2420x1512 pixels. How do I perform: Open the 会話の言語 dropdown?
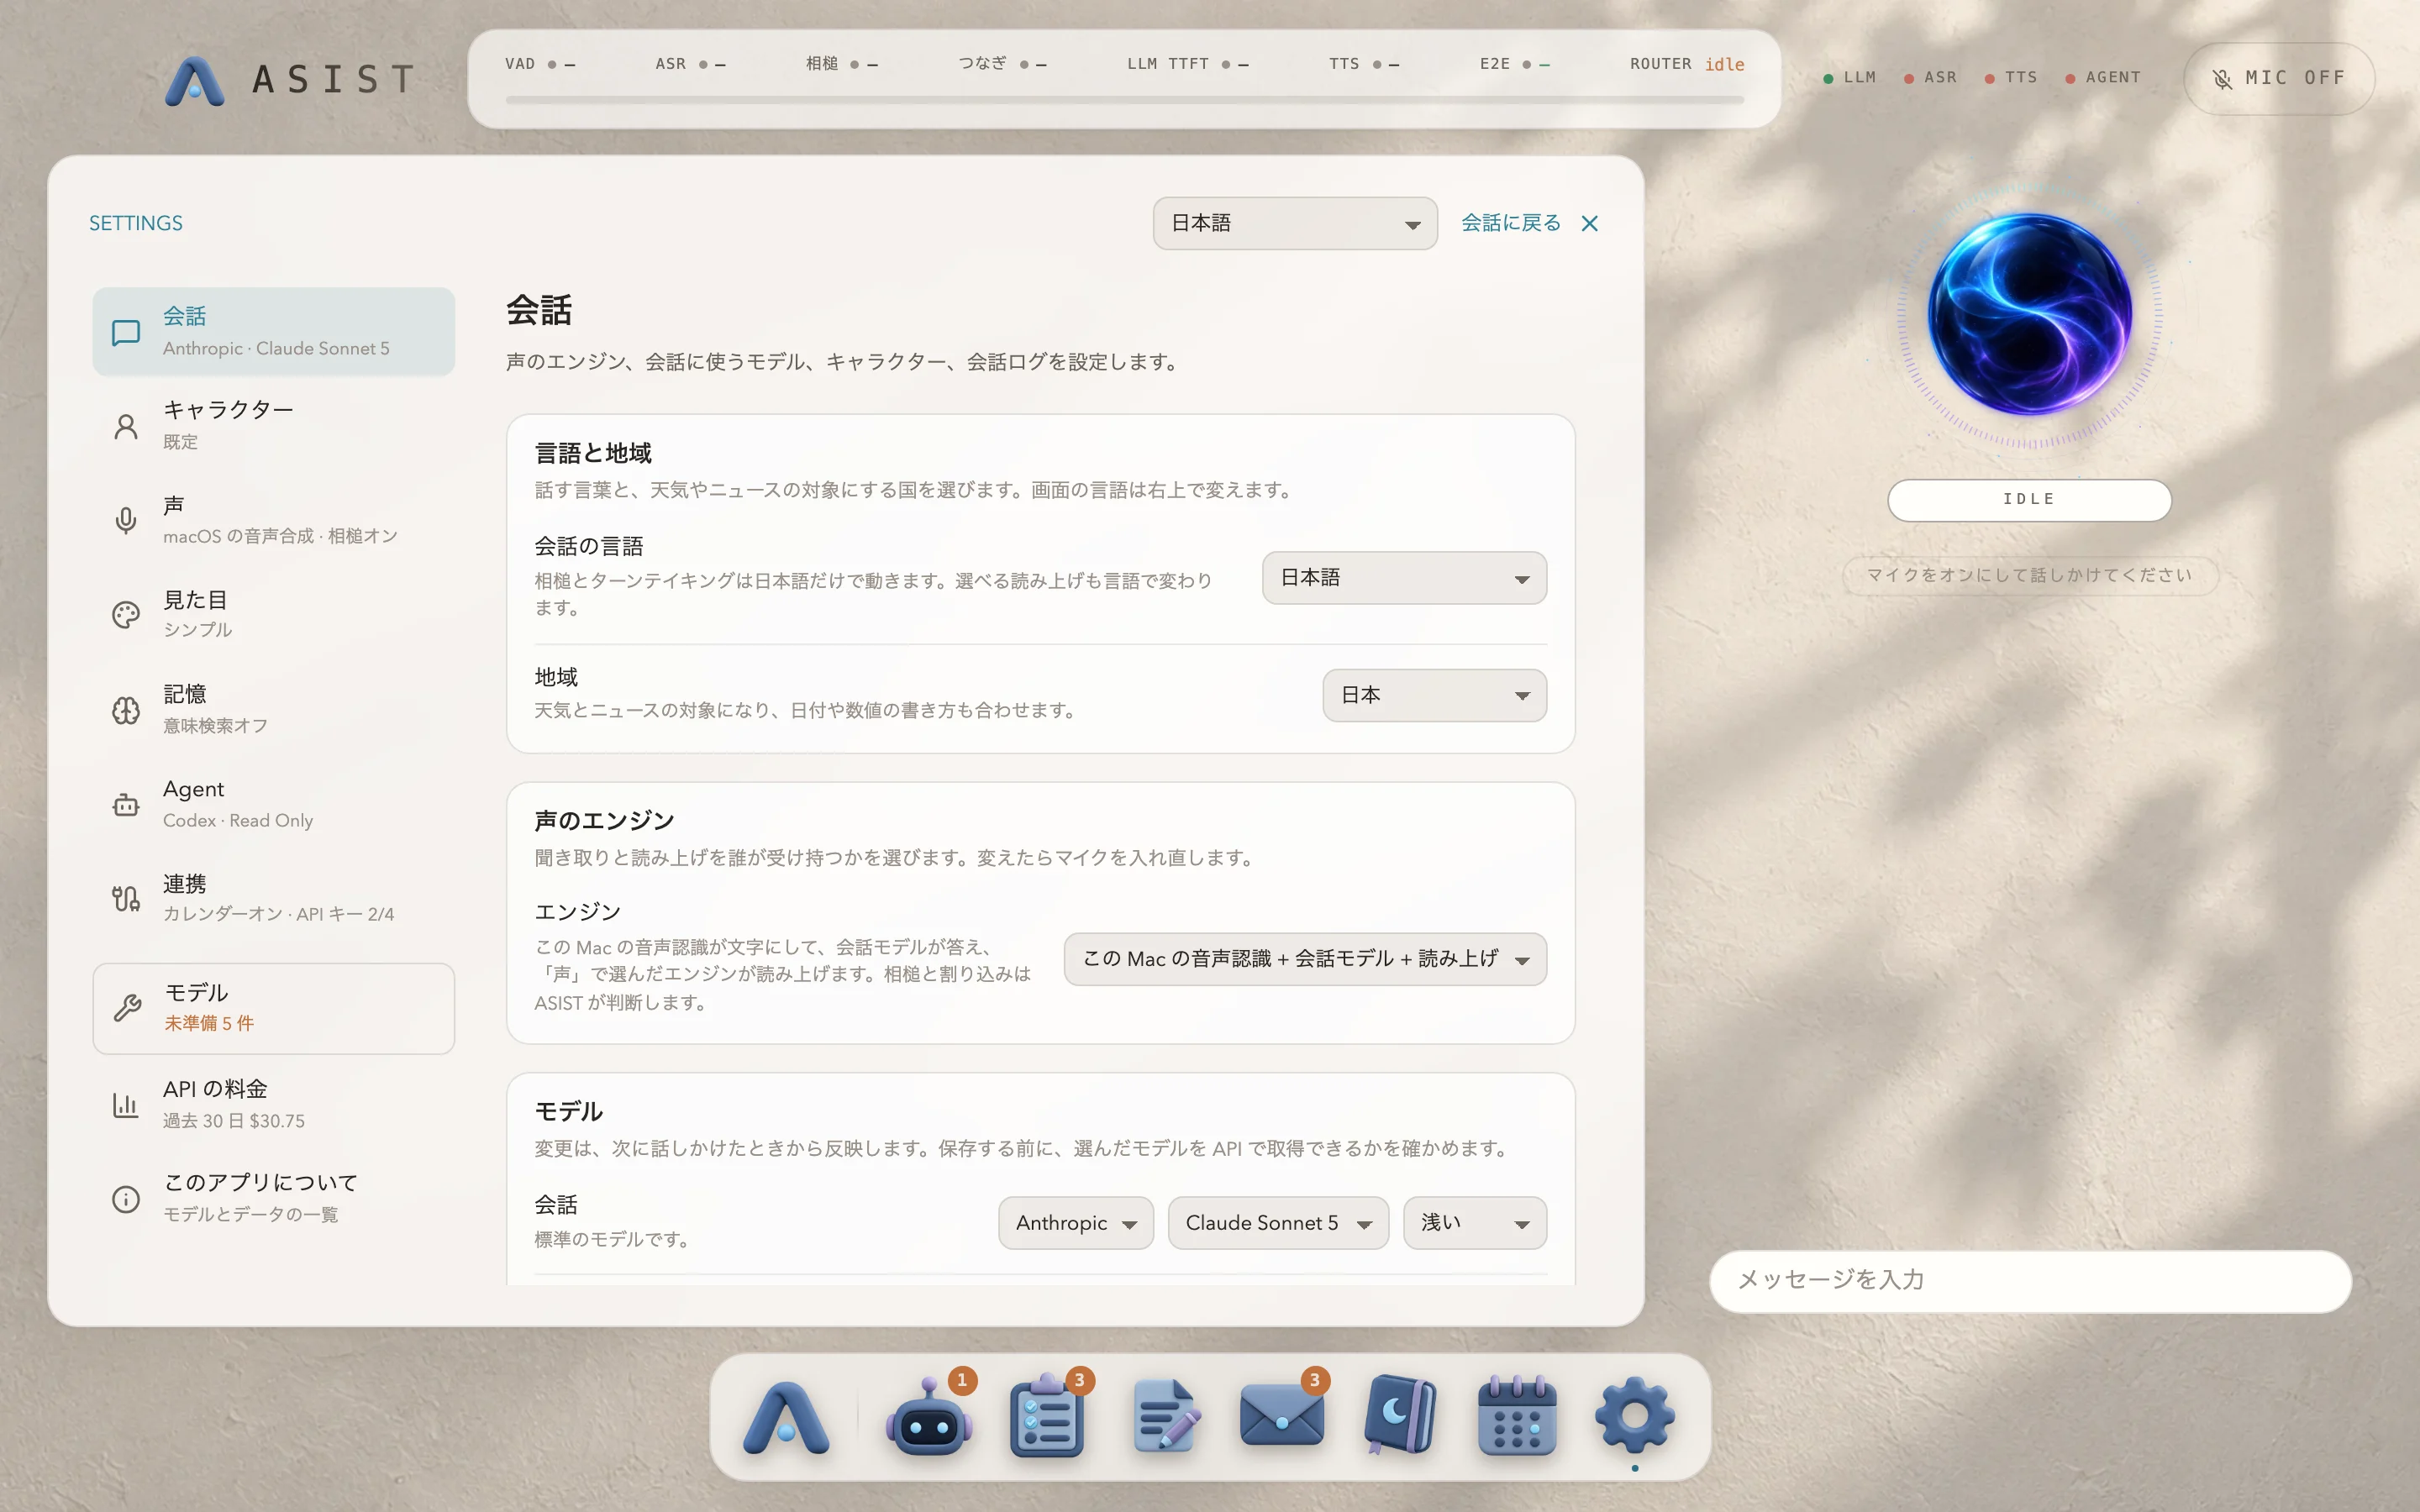(1404, 578)
